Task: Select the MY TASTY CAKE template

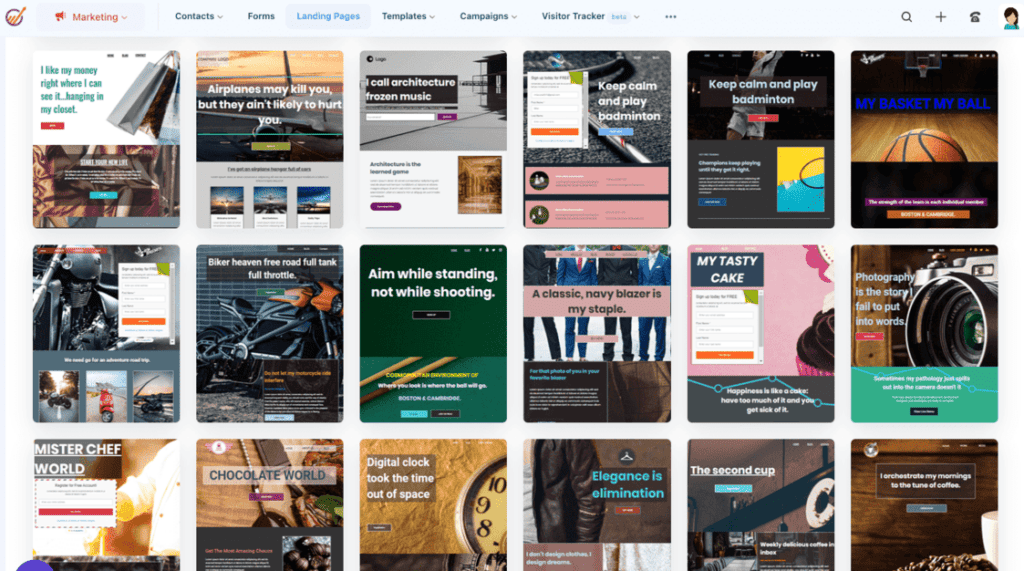Action: [760, 333]
